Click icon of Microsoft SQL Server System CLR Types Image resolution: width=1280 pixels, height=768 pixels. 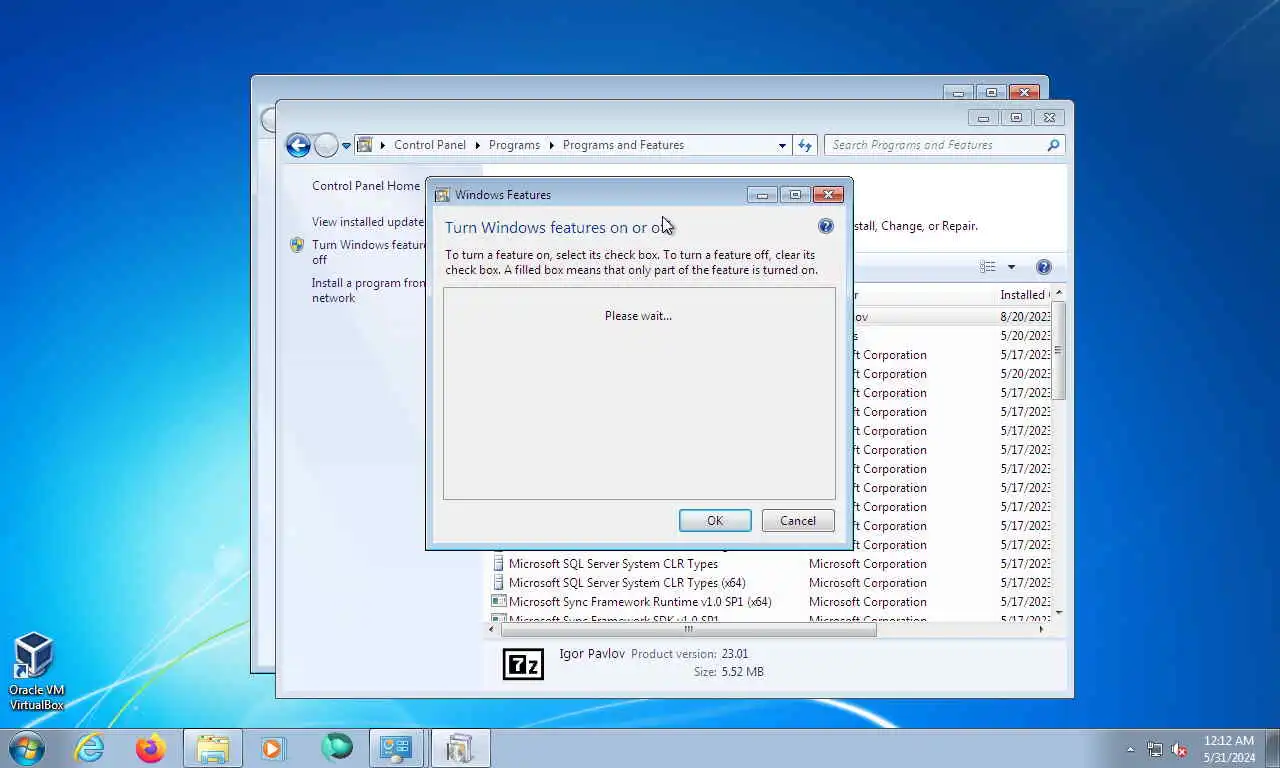(498, 564)
